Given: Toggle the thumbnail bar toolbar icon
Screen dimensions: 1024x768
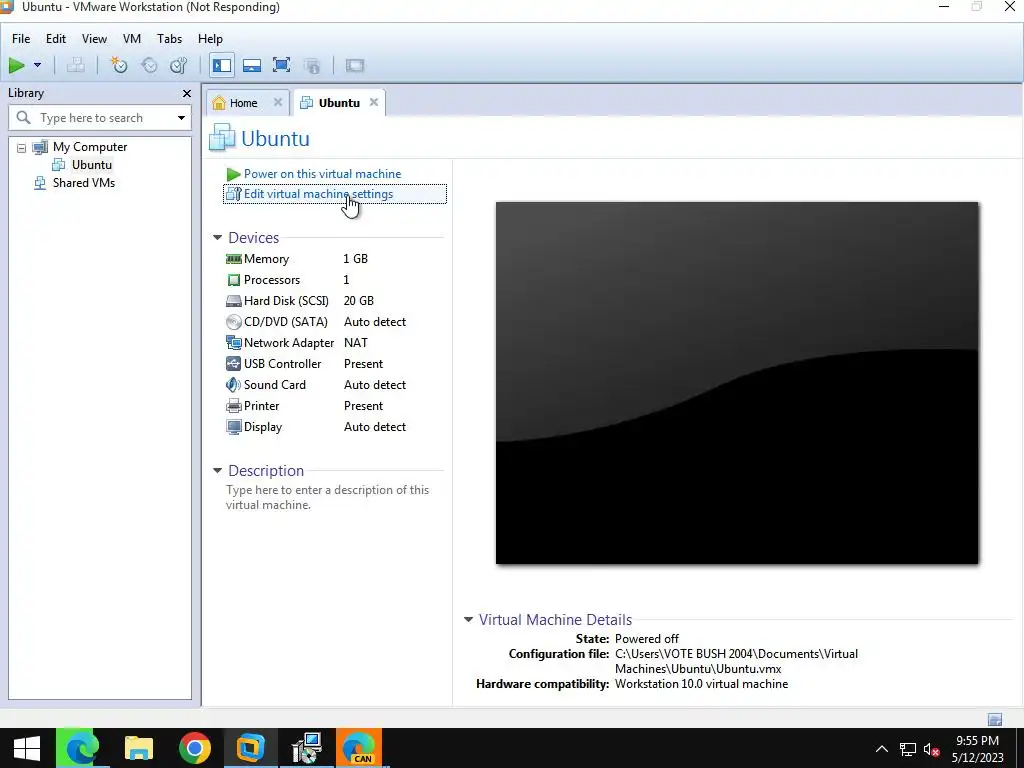Looking at the screenshot, I should (x=252, y=65).
